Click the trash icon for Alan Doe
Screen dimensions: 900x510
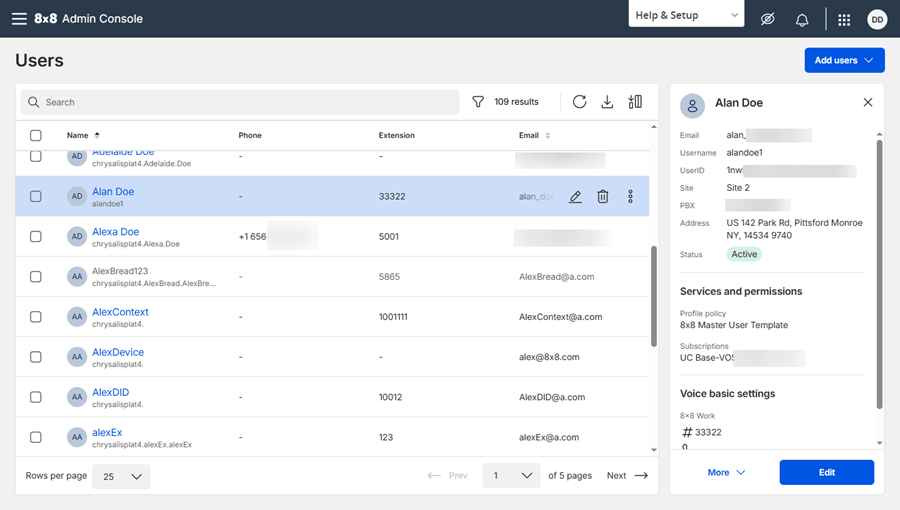pos(603,197)
